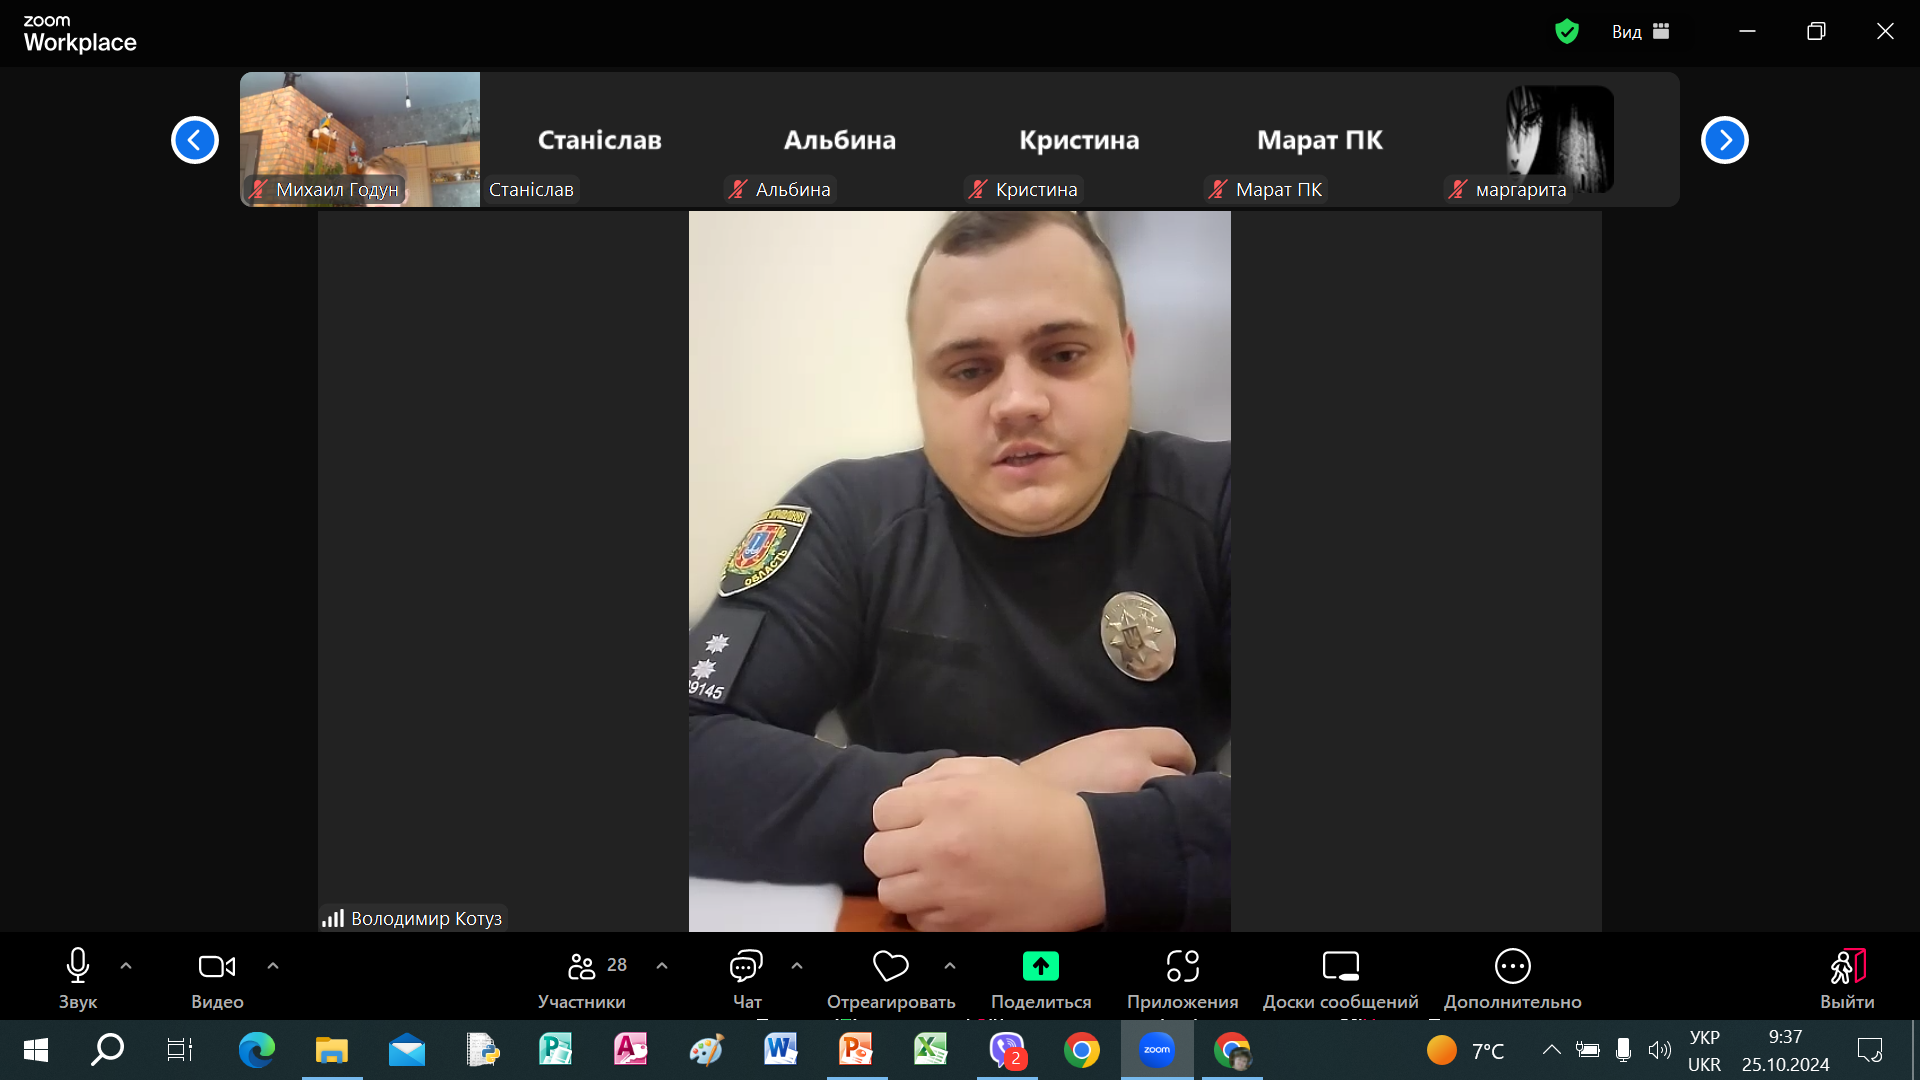This screenshot has width=1920, height=1080.
Task: Expand the participants options arrow
Action: coord(662,966)
